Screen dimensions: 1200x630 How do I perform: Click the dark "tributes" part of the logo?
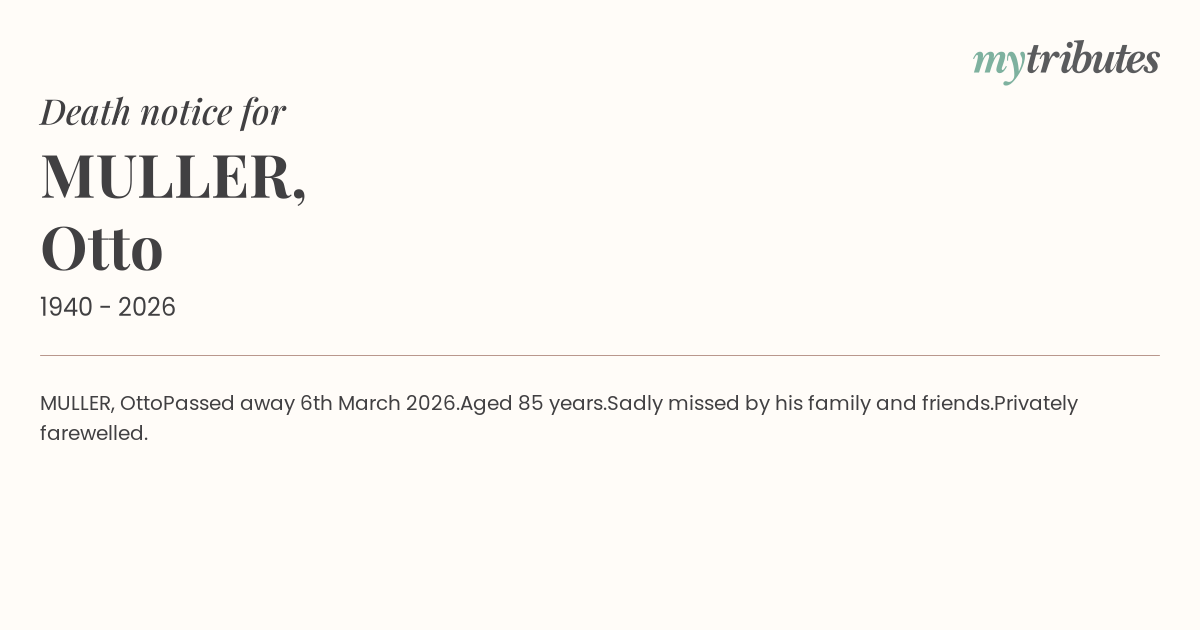1092,59
